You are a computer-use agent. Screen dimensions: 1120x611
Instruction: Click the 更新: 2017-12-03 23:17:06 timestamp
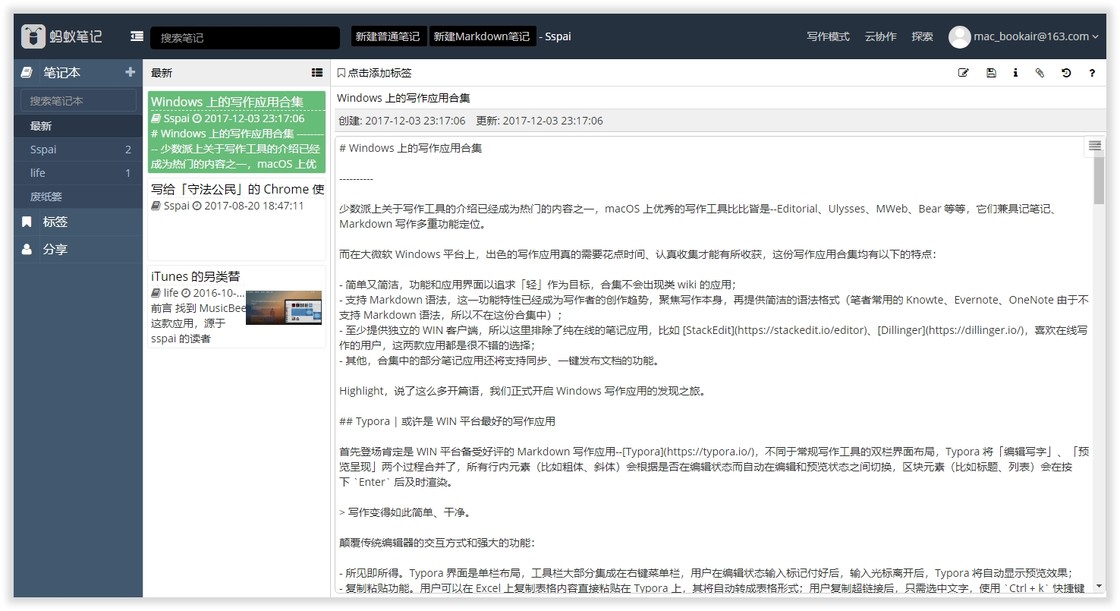click(539, 121)
